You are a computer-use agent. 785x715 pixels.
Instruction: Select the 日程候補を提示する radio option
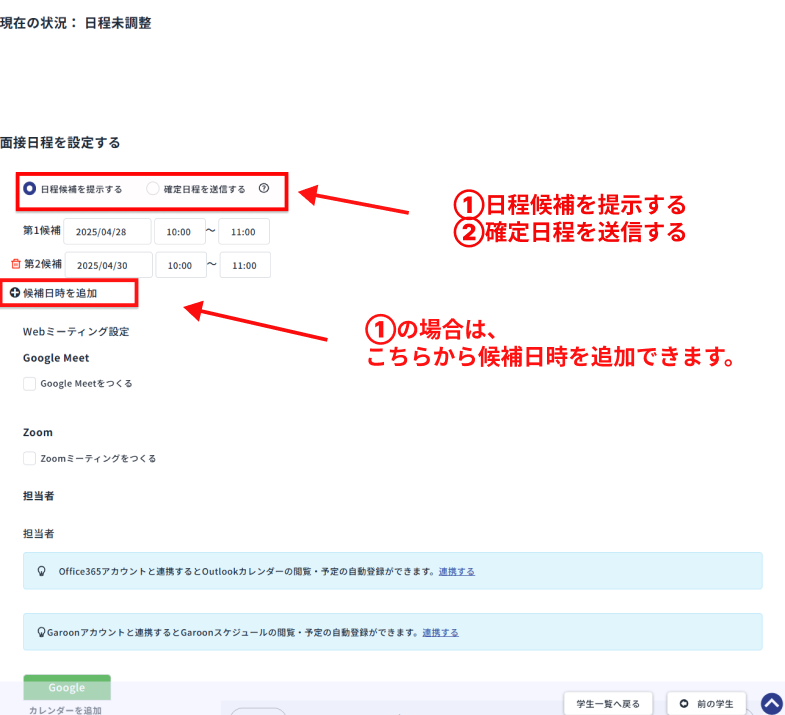click(30, 188)
